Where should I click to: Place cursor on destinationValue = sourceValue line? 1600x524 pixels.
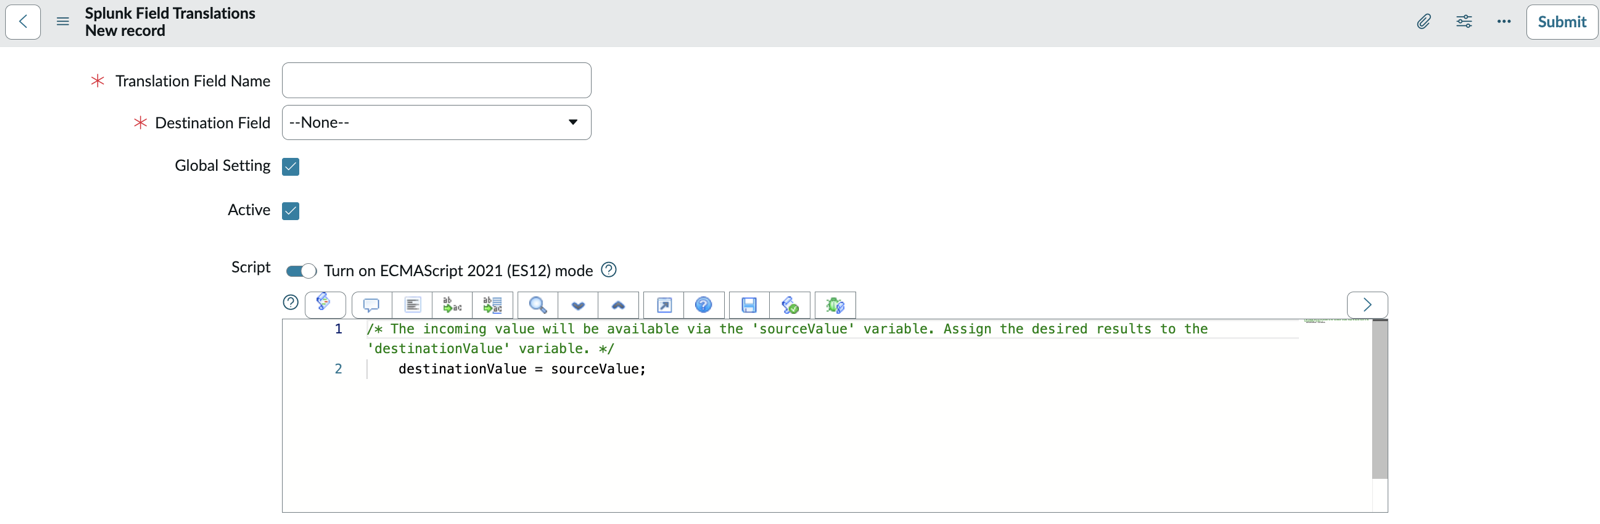point(522,369)
